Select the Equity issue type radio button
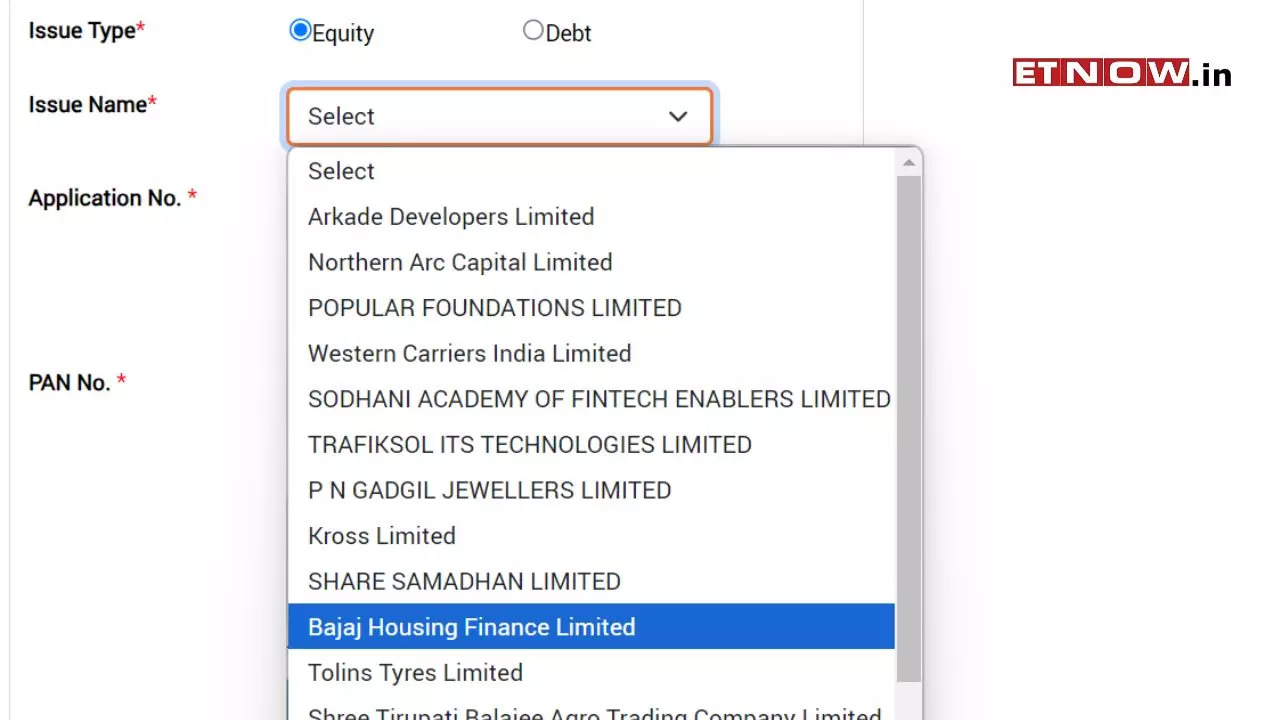 [300, 30]
